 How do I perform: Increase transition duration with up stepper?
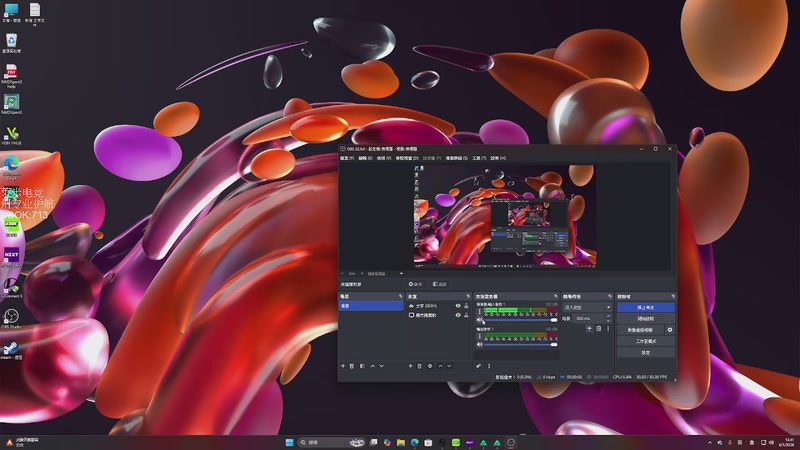pos(608,316)
